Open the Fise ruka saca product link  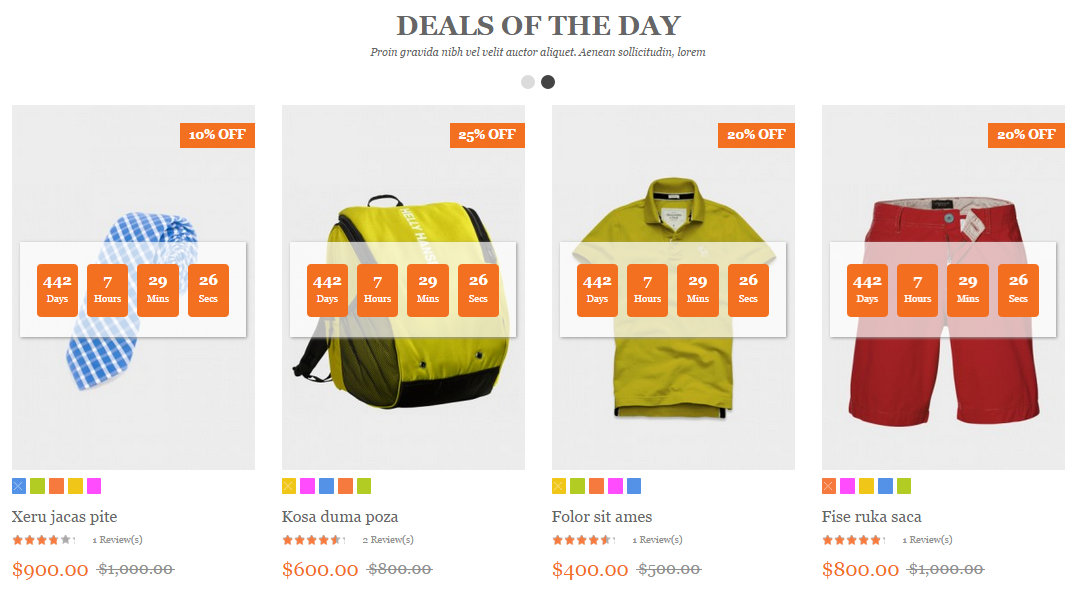(871, 517)
